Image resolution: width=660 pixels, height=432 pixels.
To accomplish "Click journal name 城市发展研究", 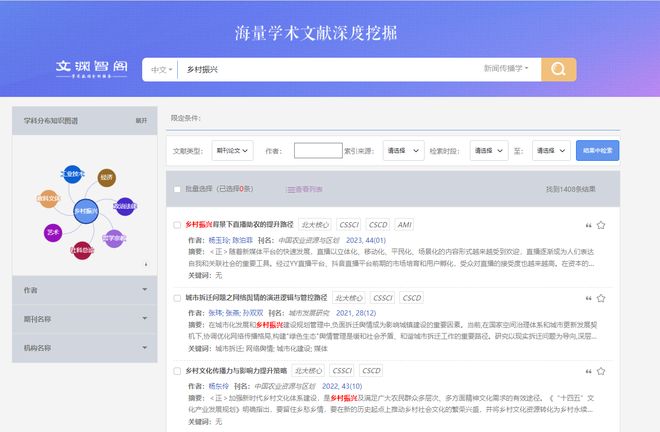I will coord(309,313).
